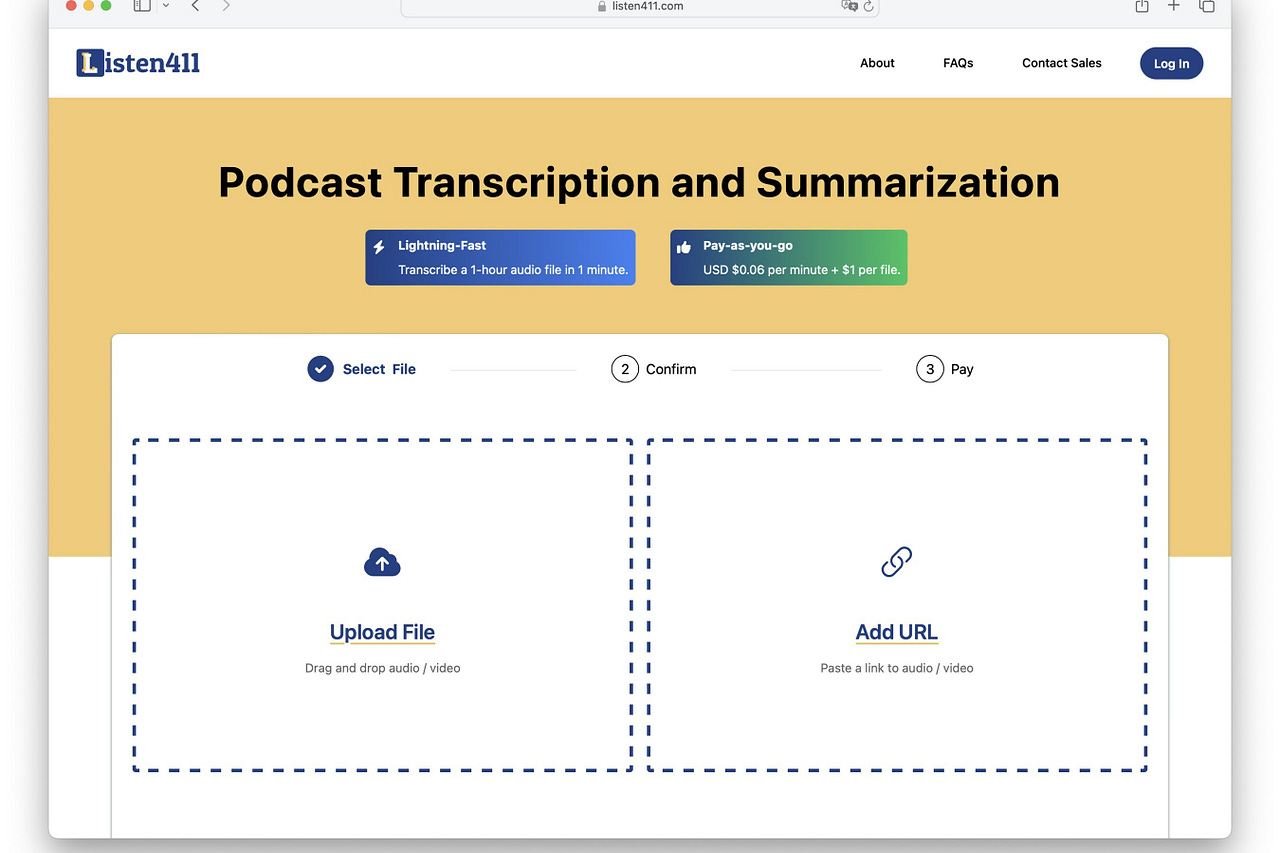
Task: Click the Listen411 logo
Action: (137, 62)
